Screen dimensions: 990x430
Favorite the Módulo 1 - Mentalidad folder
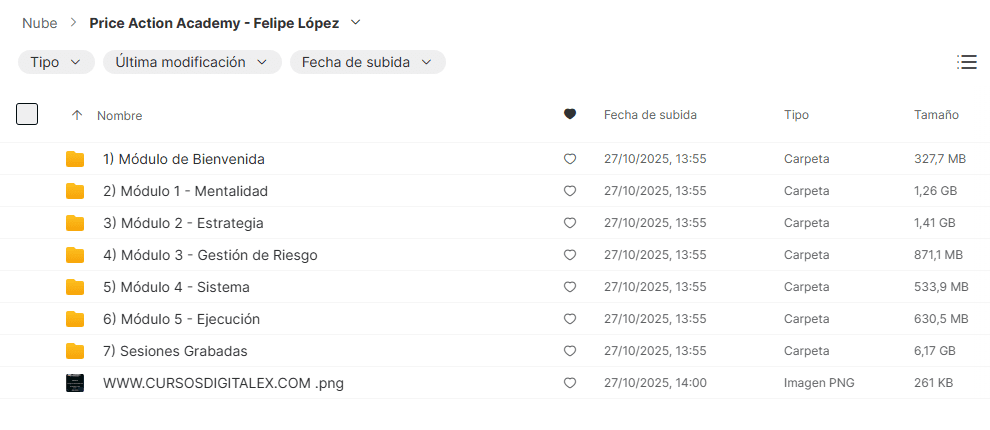click(570, 191)
